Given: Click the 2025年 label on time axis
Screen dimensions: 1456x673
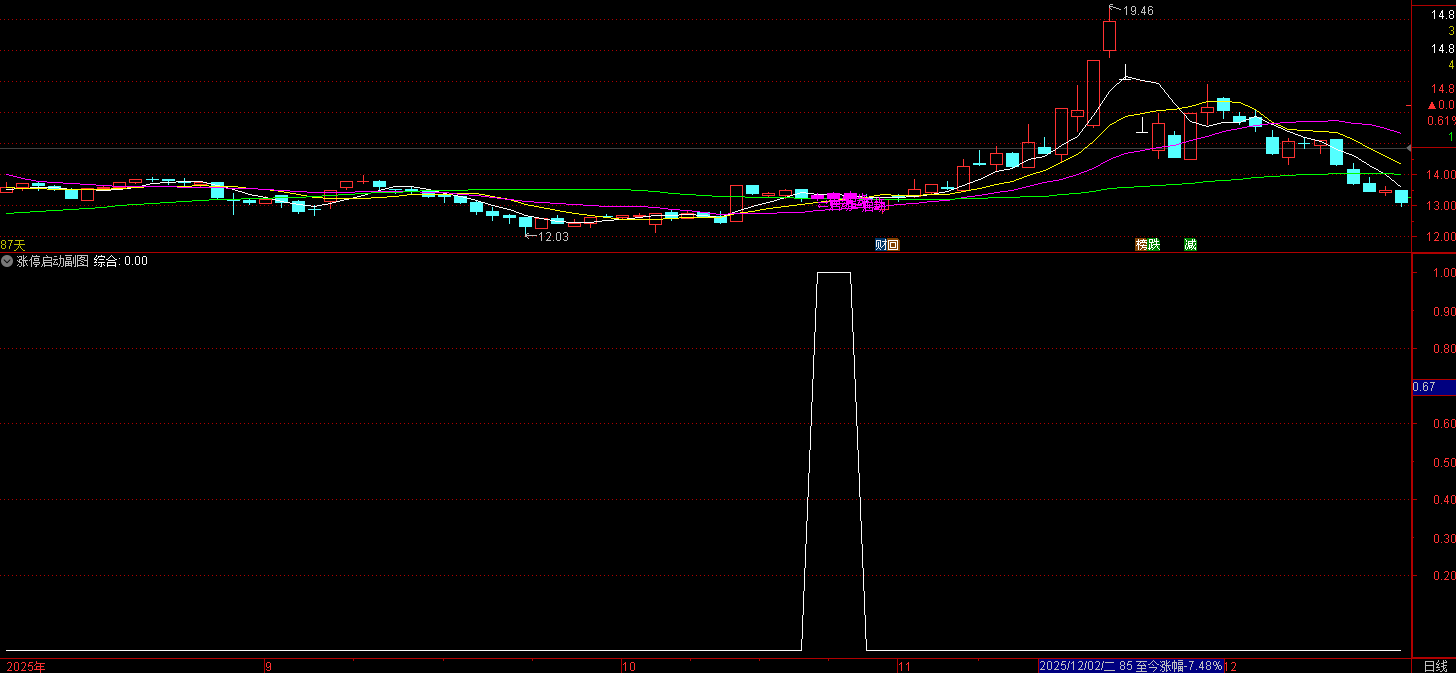Looking at the screenshot, I should click(x=26, y=666).
